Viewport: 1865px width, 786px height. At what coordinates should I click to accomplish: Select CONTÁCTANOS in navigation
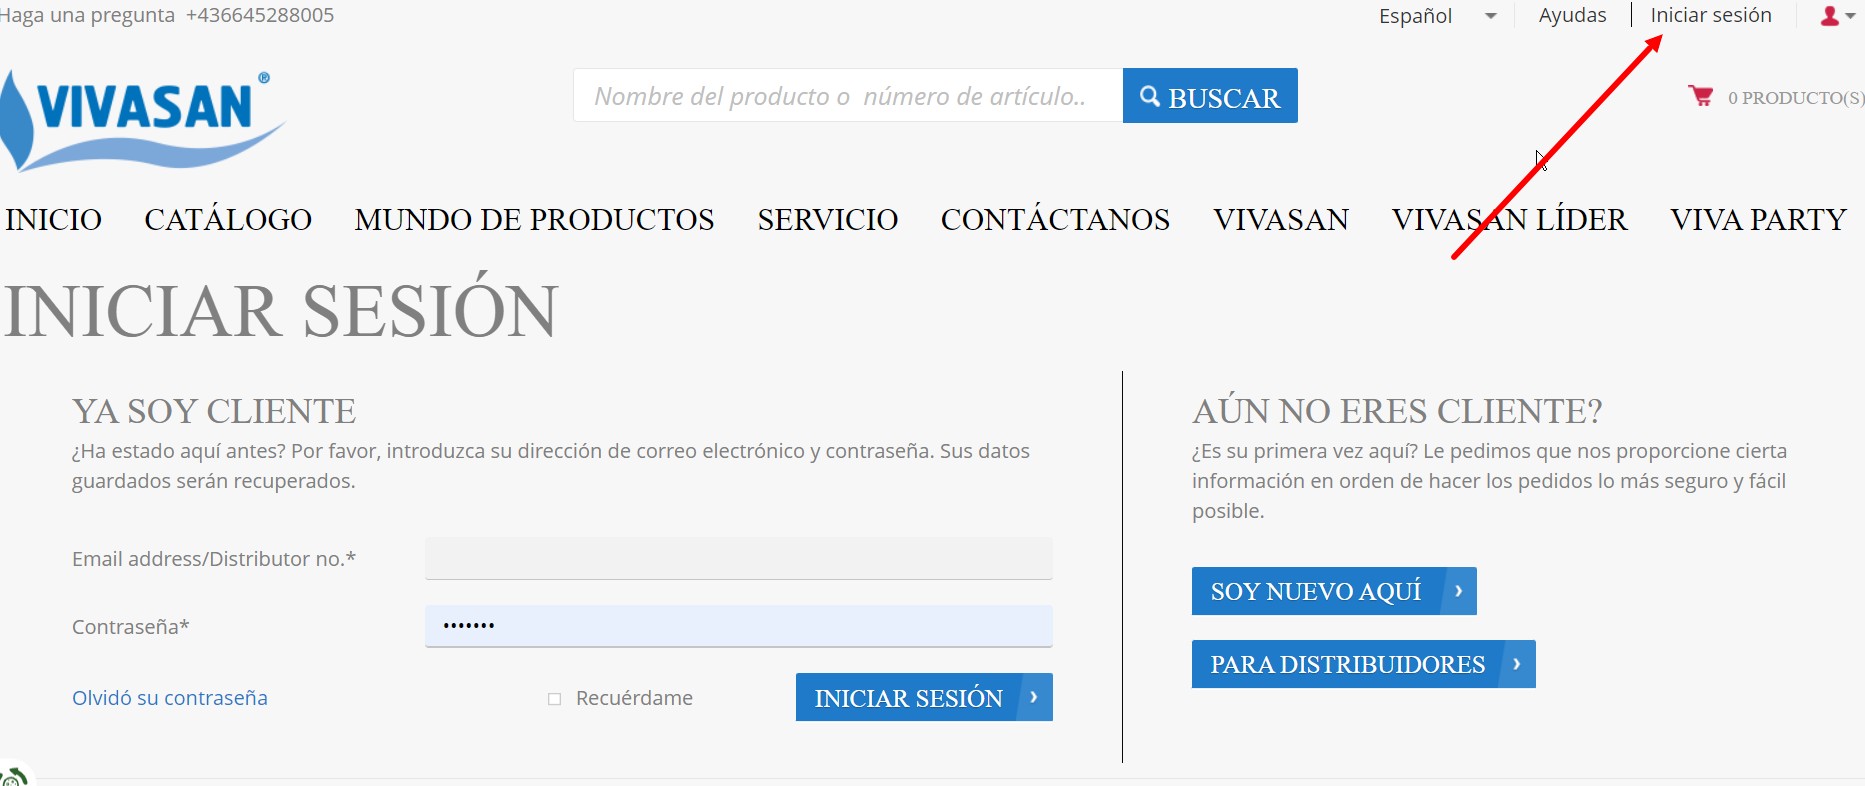(x=1055, y=220)
